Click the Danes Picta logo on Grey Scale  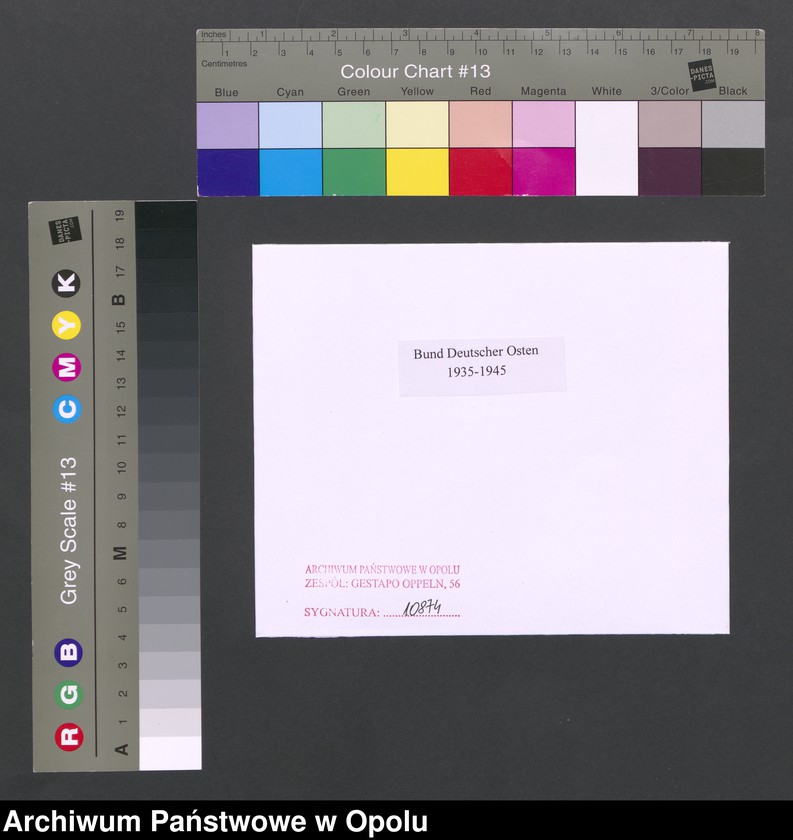coord(64,232)
